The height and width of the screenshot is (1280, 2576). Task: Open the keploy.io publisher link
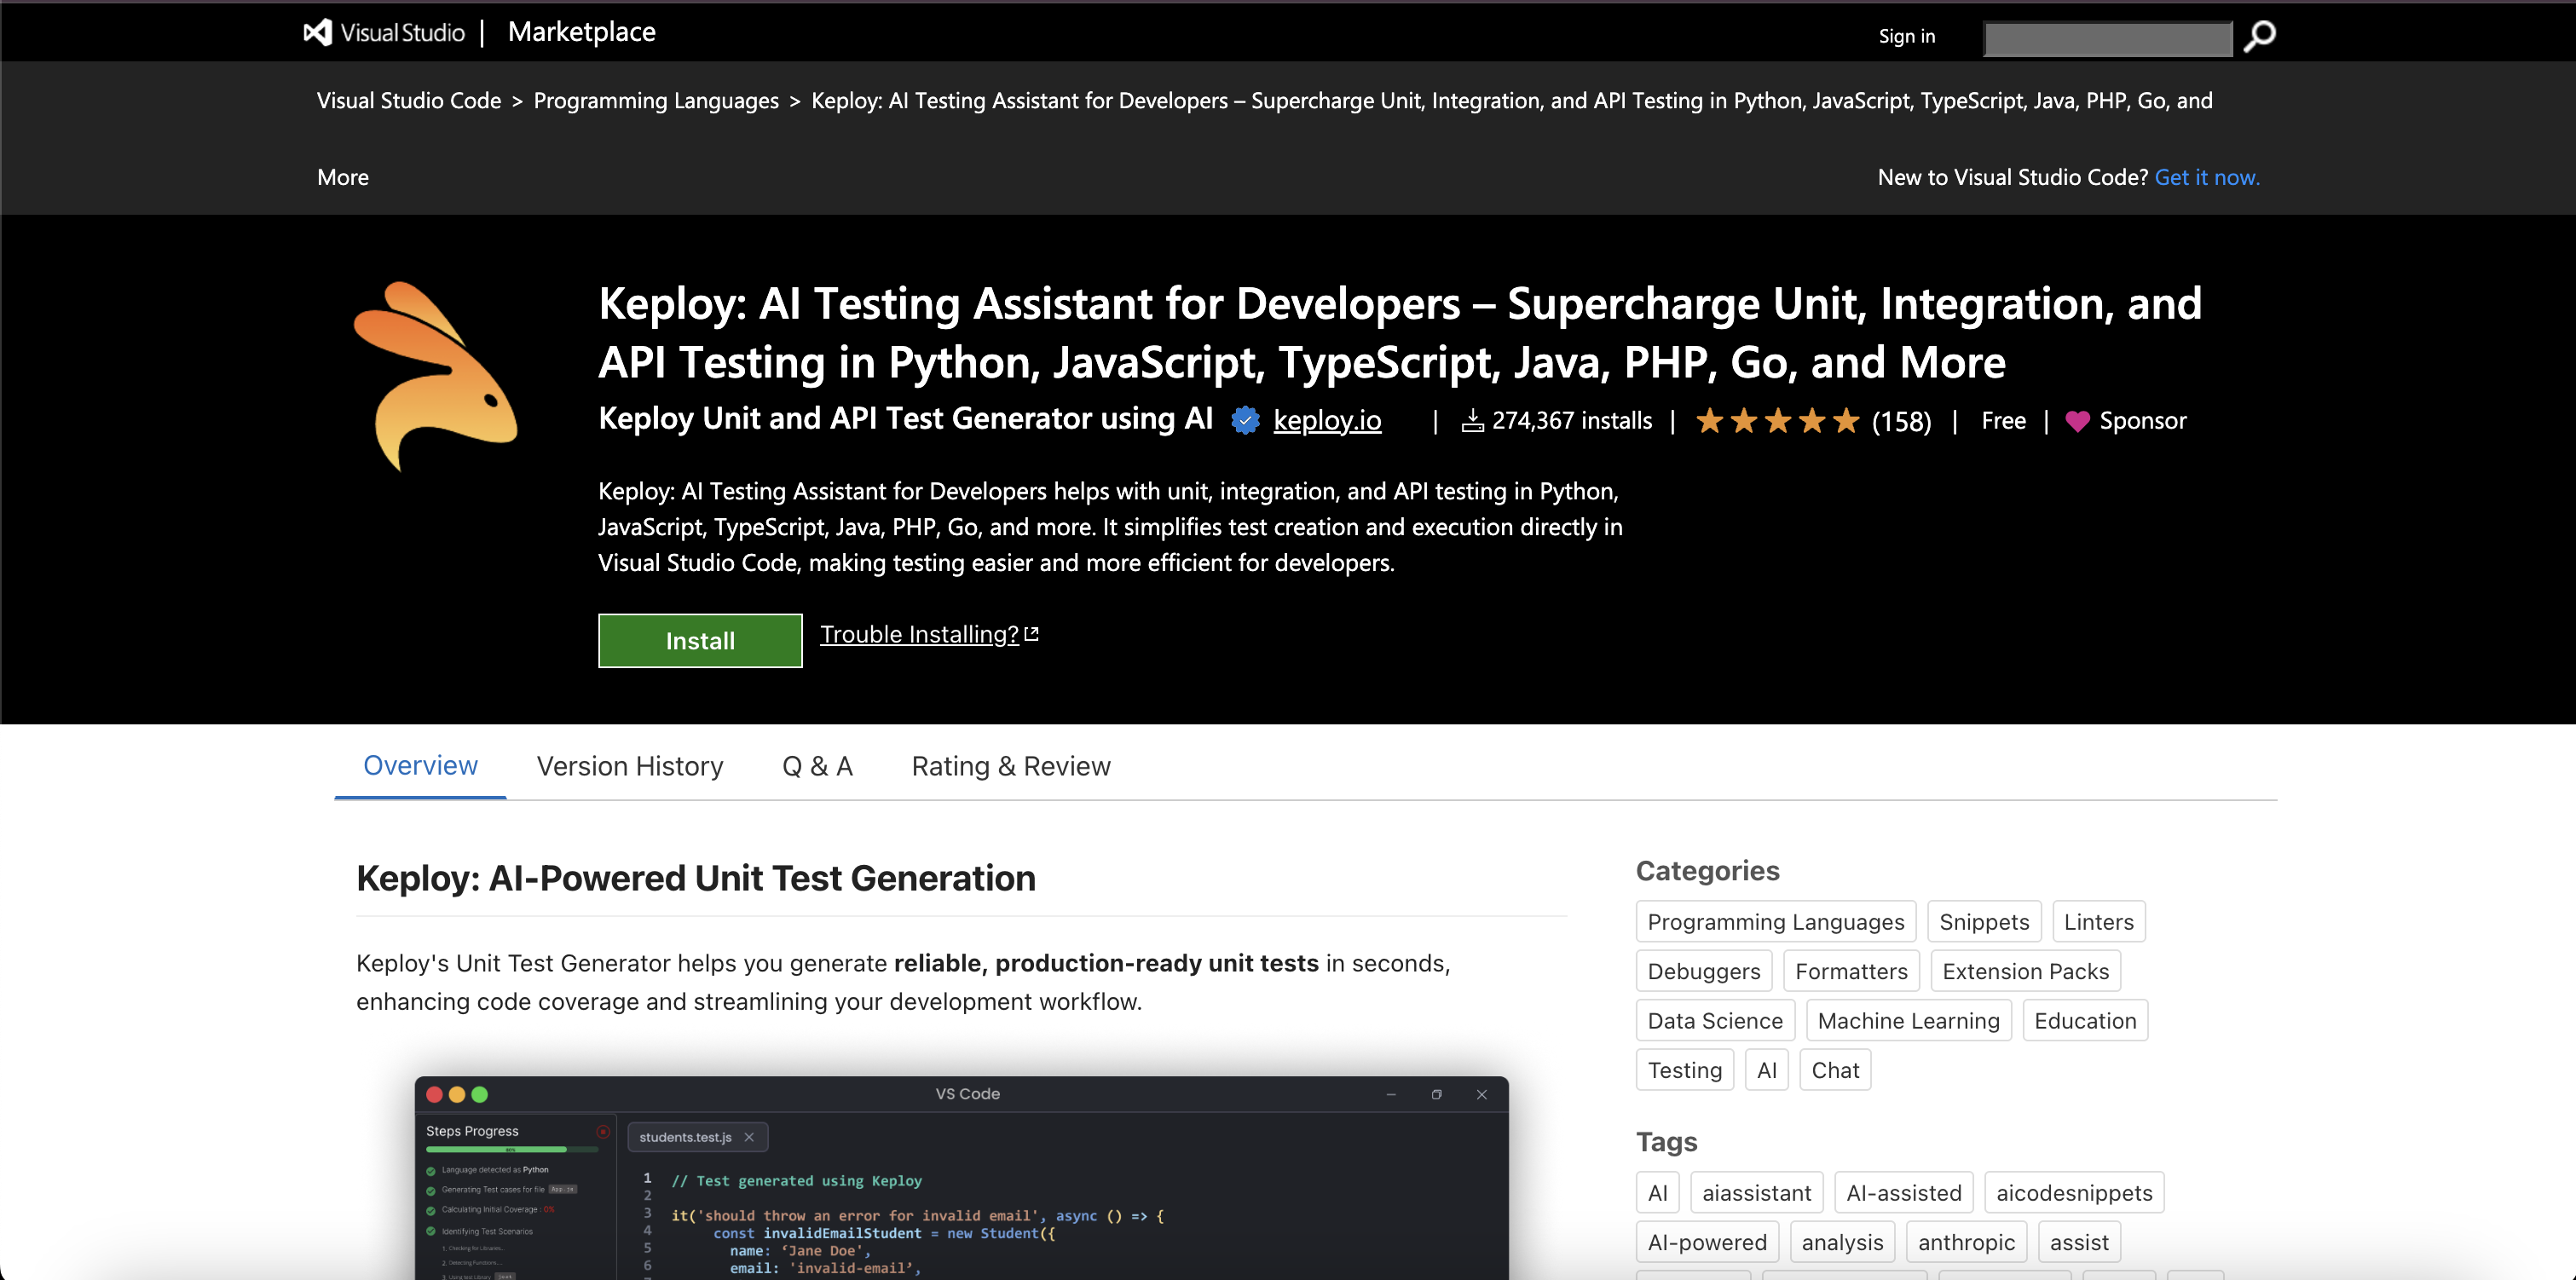[x=1327, y=421]
